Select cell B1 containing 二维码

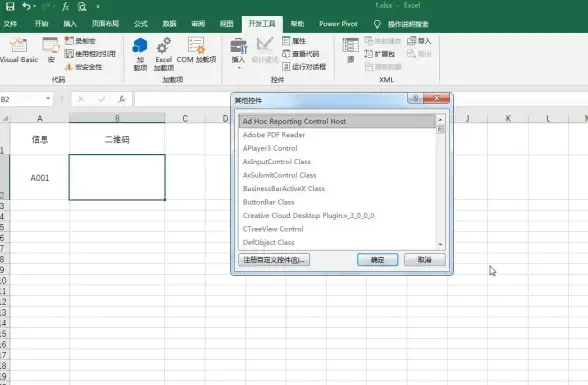tap(117, 139)
